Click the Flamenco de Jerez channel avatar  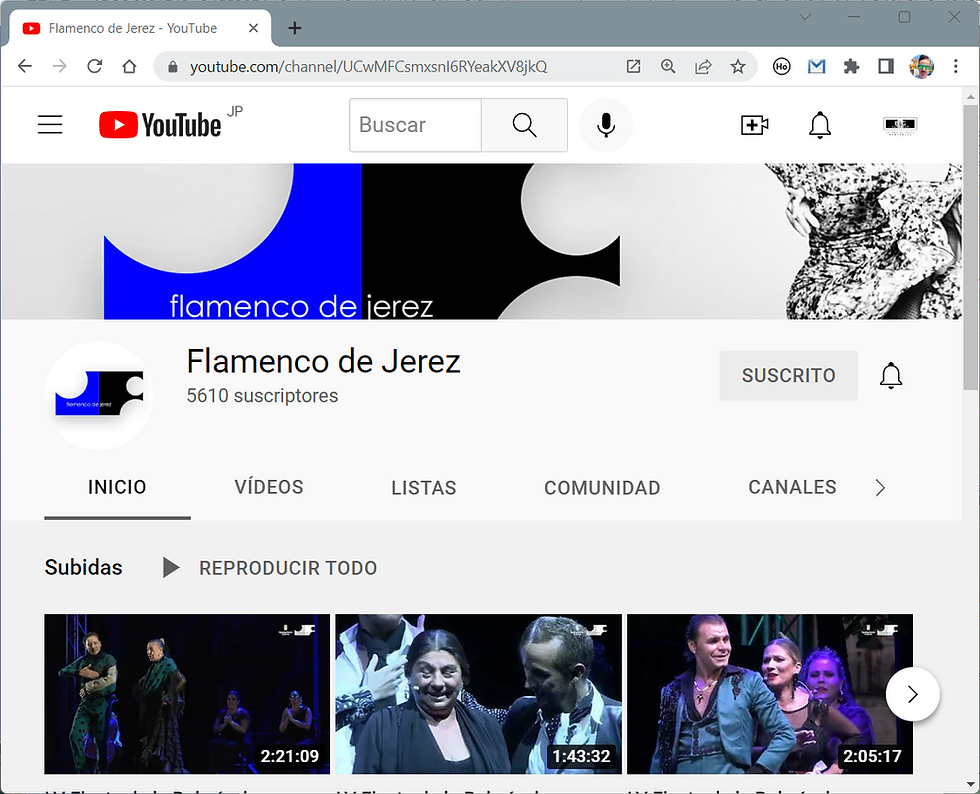pos(99,395)
